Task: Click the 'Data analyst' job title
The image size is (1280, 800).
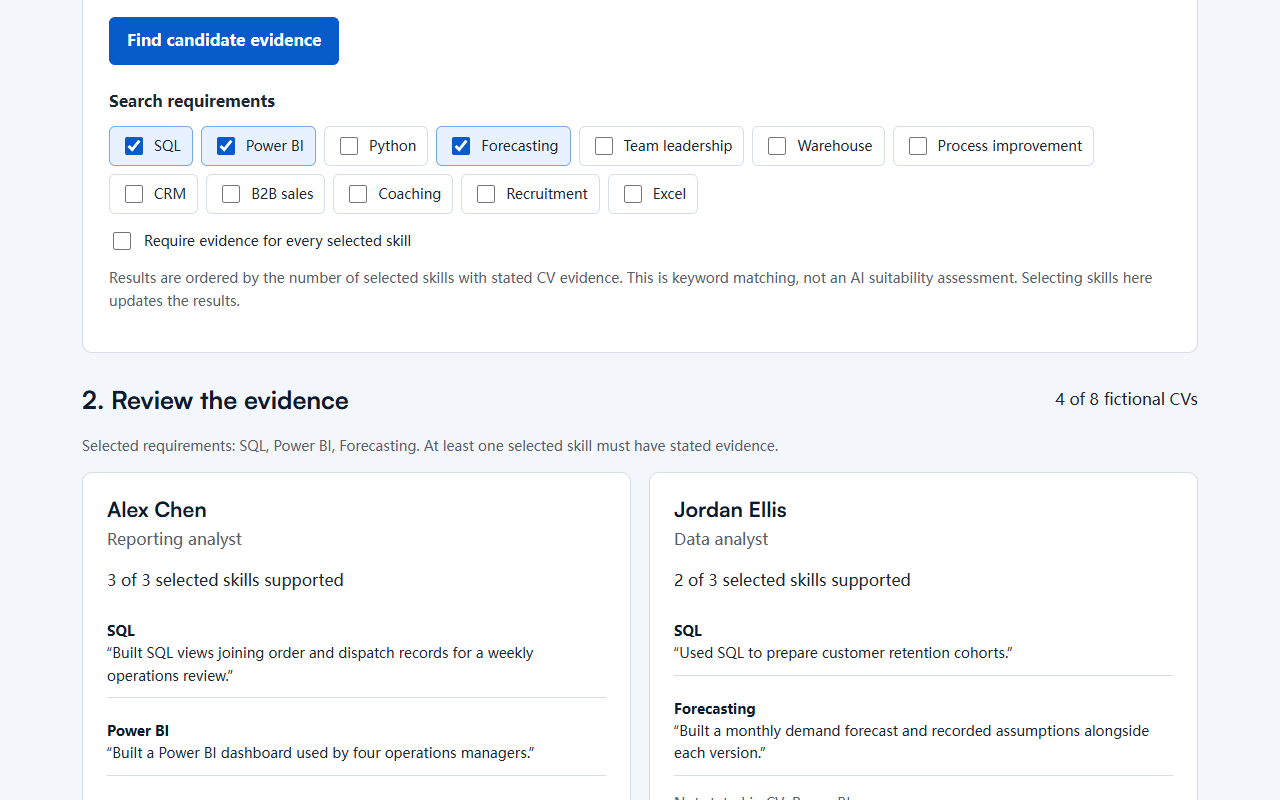Action: coord(721,539)
